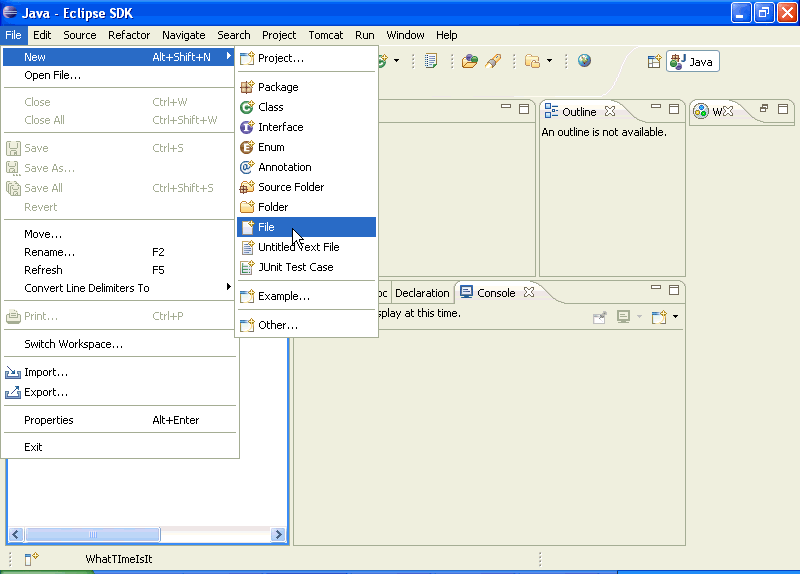Click the web browser globe icon
This screenshot has height=574, width=800.
coord(584,61)
